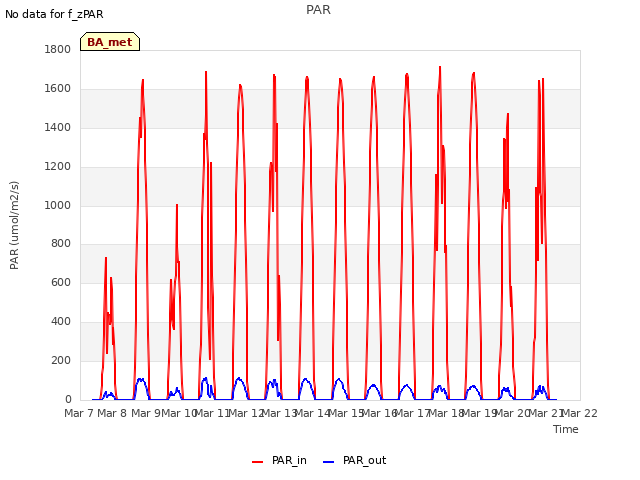Click the Mar 7 x-axis label
The width and height of the screenshot is (640, 480).
click(x=79, y=413)
